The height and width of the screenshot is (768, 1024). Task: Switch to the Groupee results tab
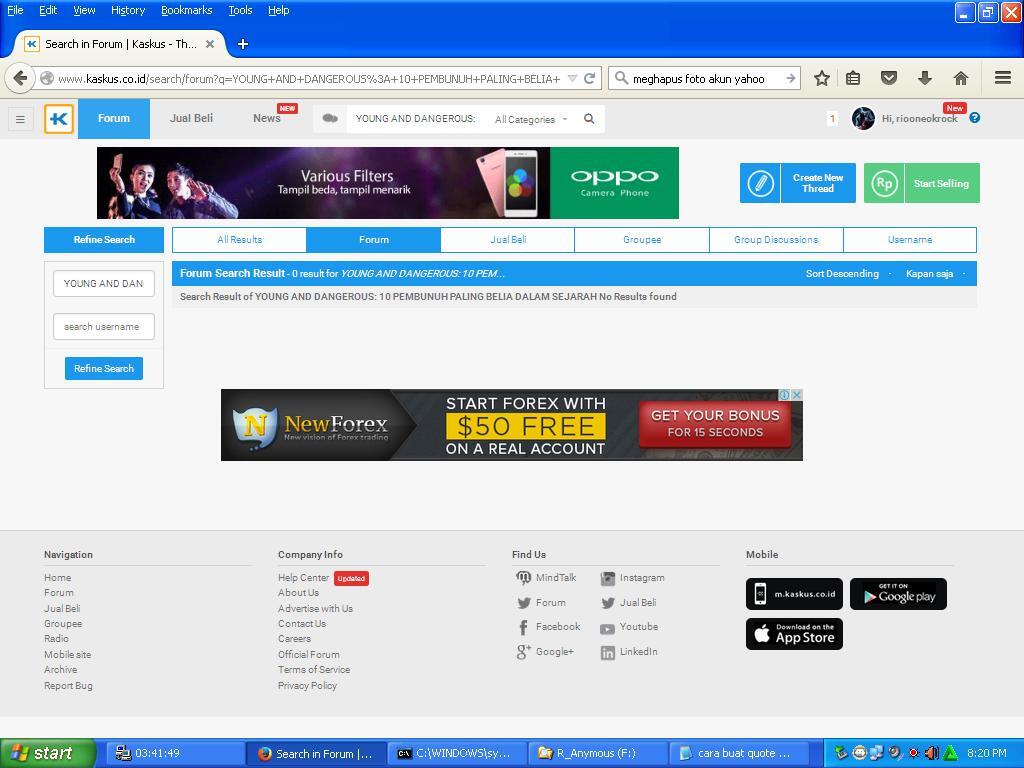pyautogui.click(x=642, y=240)
